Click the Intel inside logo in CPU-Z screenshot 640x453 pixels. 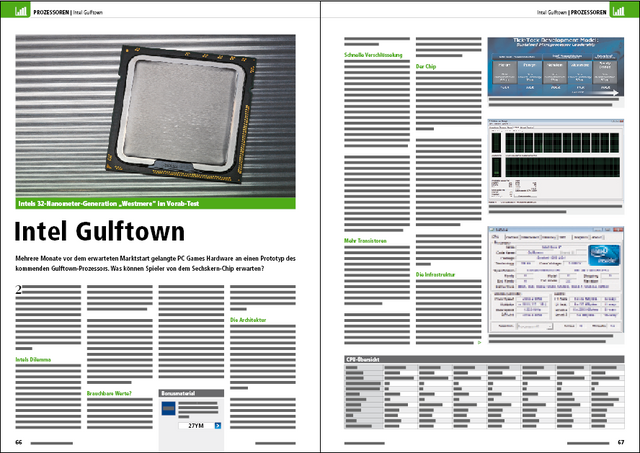pos(604,255)
